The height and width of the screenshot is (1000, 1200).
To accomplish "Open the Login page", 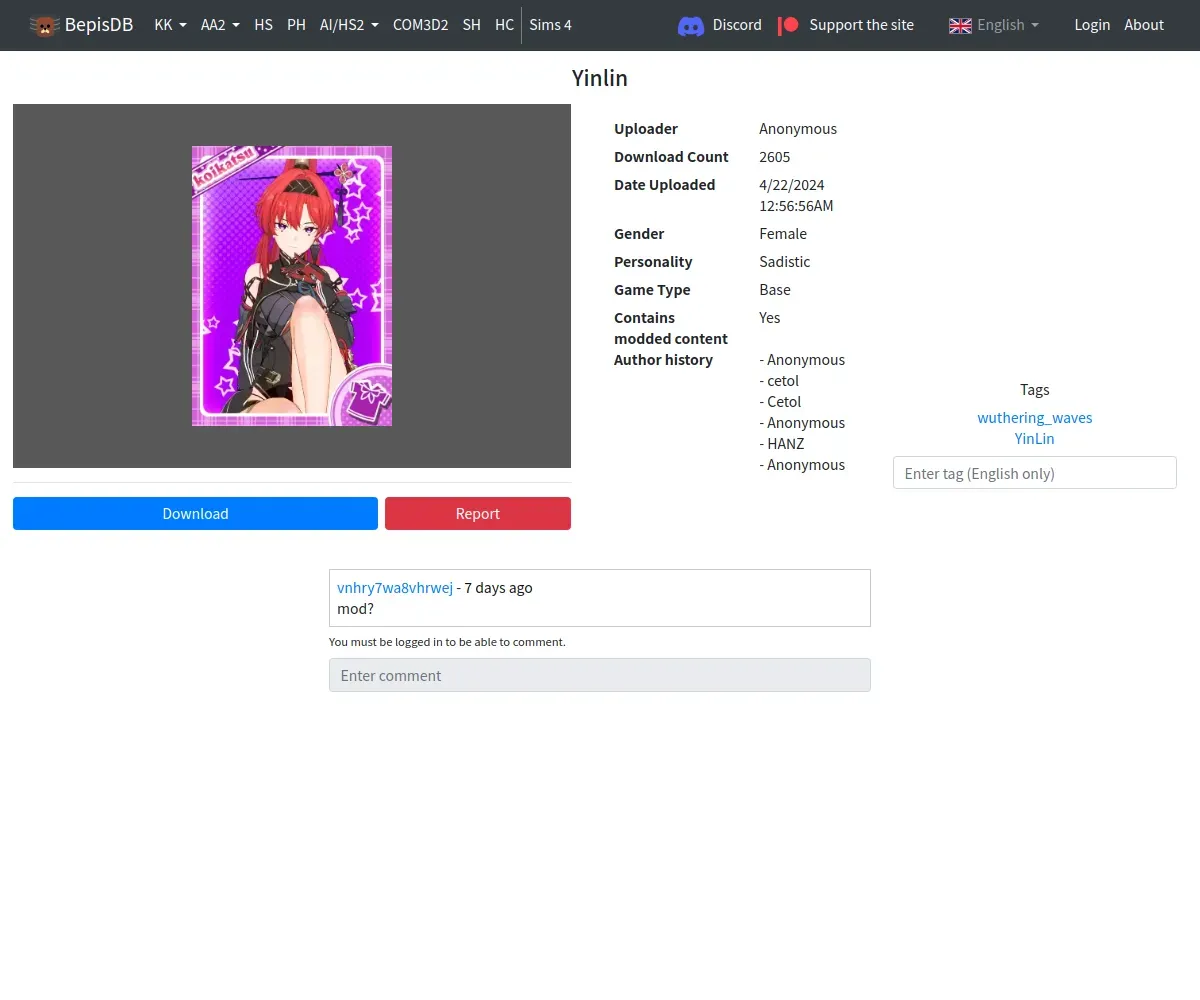I will [x=1092, y=25].
